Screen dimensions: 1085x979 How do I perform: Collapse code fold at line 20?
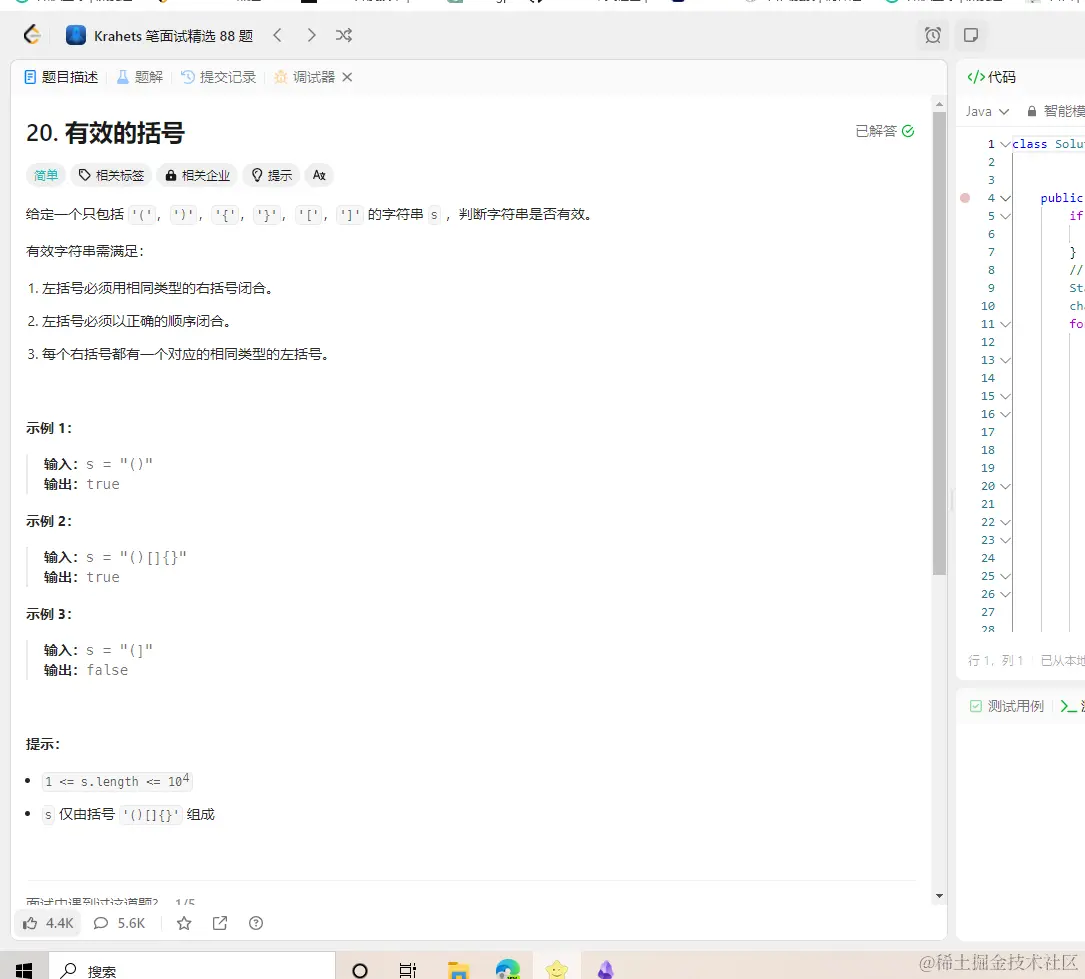click(x=1005, y=486)
